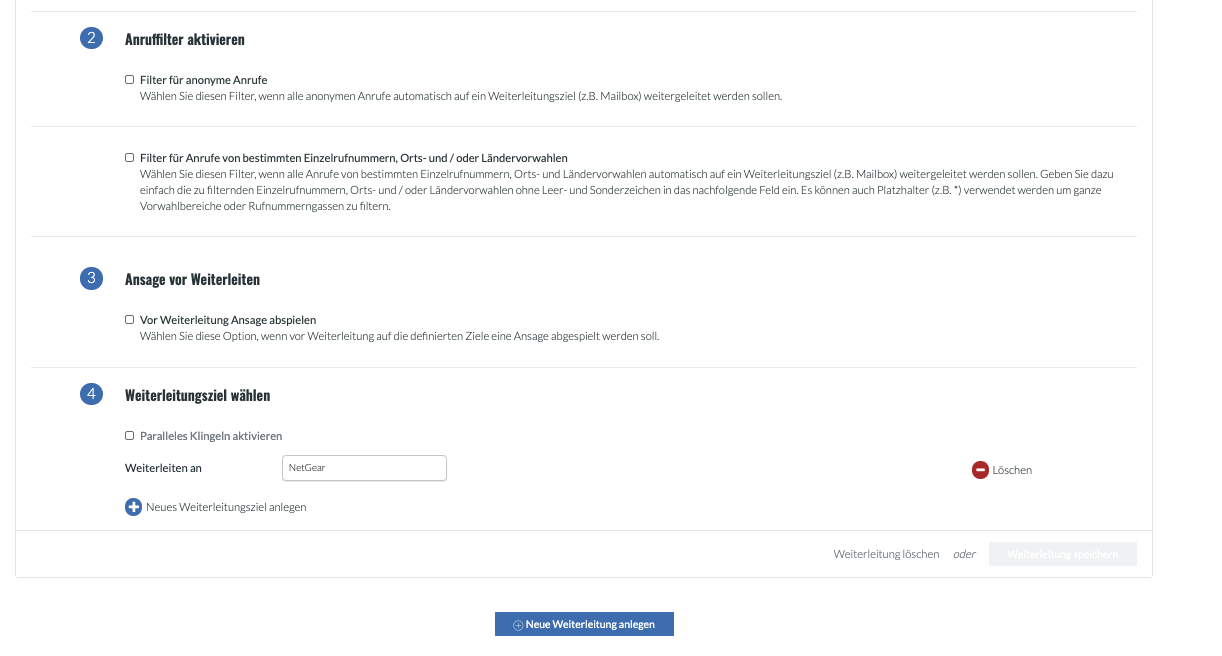
Task: Click the blue plus icon for new Weiterleitungsziel
Action: [x=133, y=507]
